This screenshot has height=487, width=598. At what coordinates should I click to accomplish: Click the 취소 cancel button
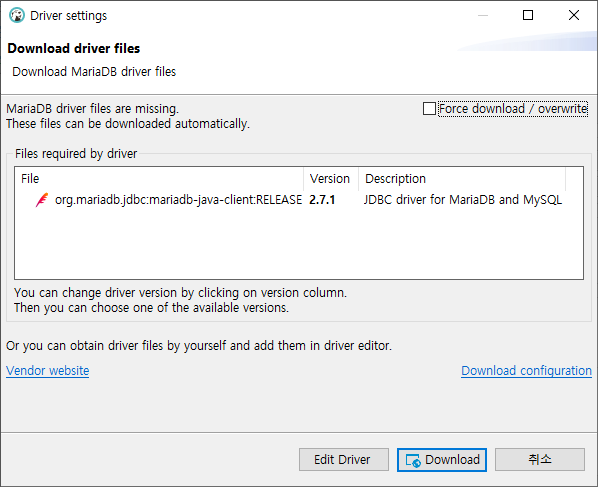540,460
